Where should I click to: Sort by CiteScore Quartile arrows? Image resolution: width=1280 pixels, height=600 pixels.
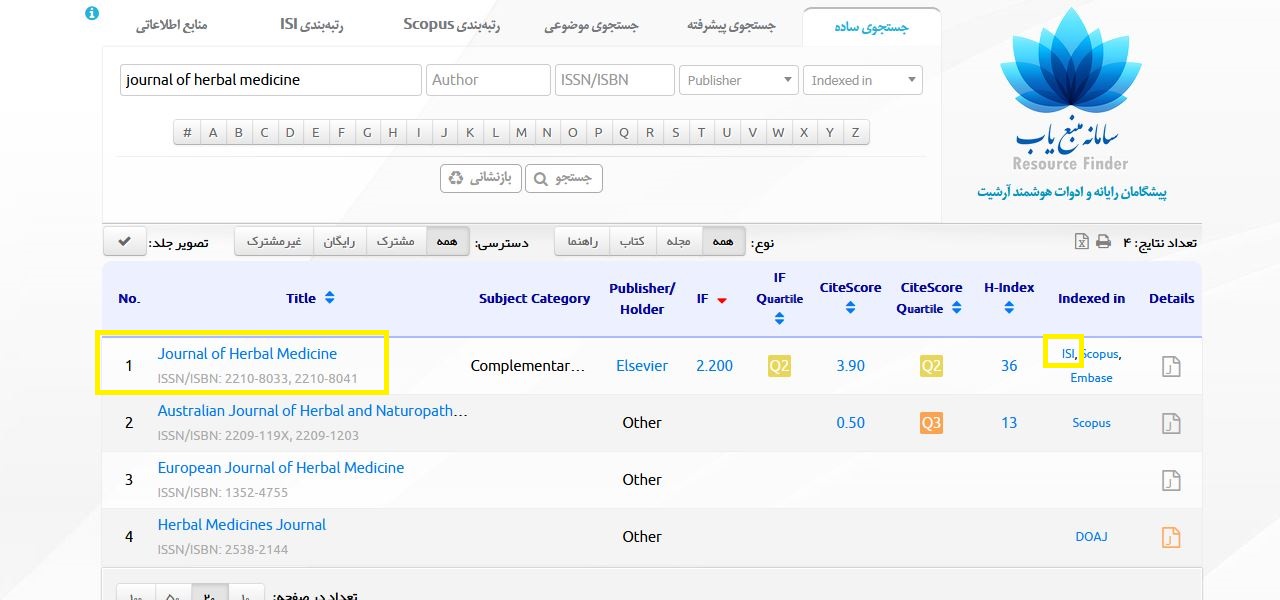coord(956,308)
